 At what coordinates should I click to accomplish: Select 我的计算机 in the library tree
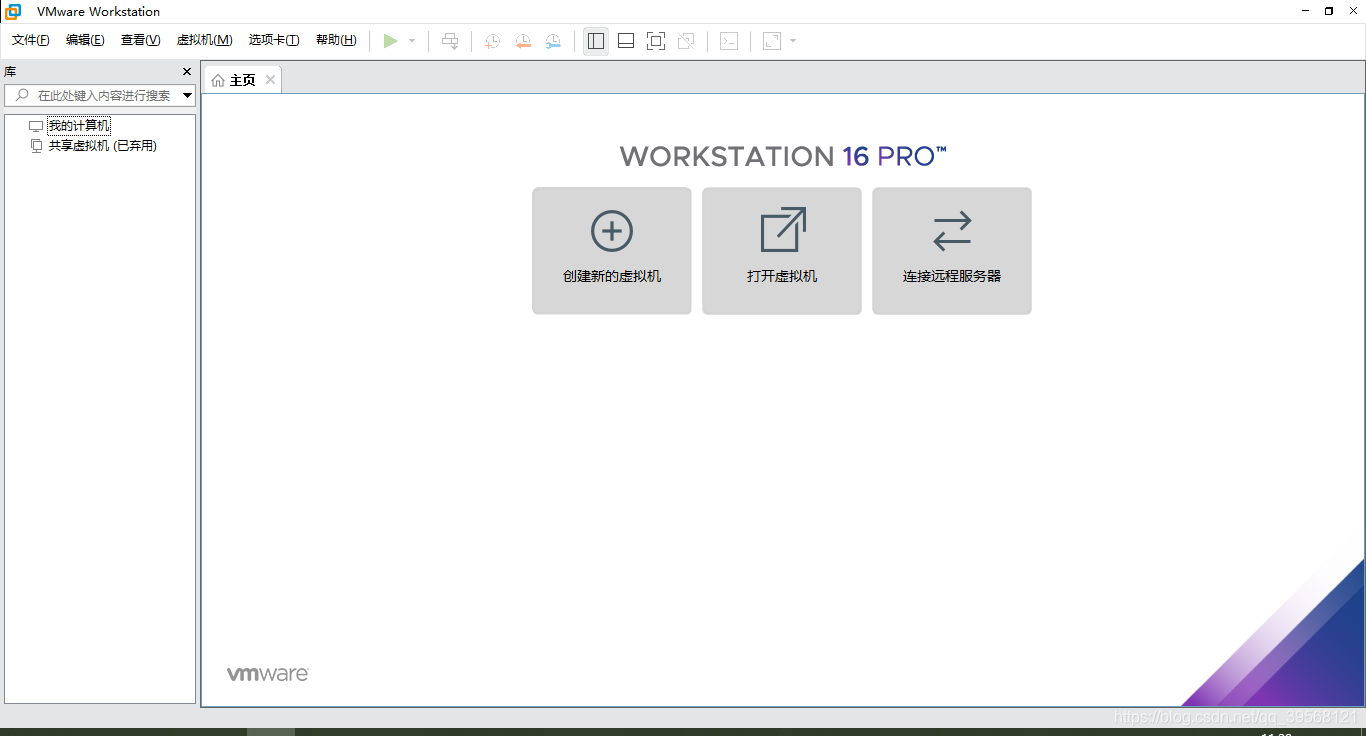pos(78,125)
